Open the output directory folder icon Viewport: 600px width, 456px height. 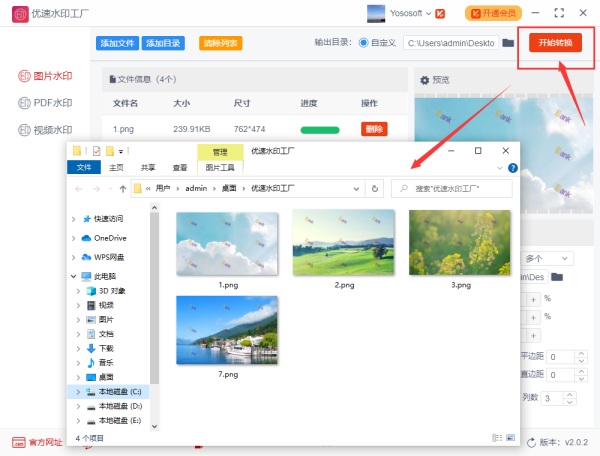pyautogui.click(x=508, y=44)
